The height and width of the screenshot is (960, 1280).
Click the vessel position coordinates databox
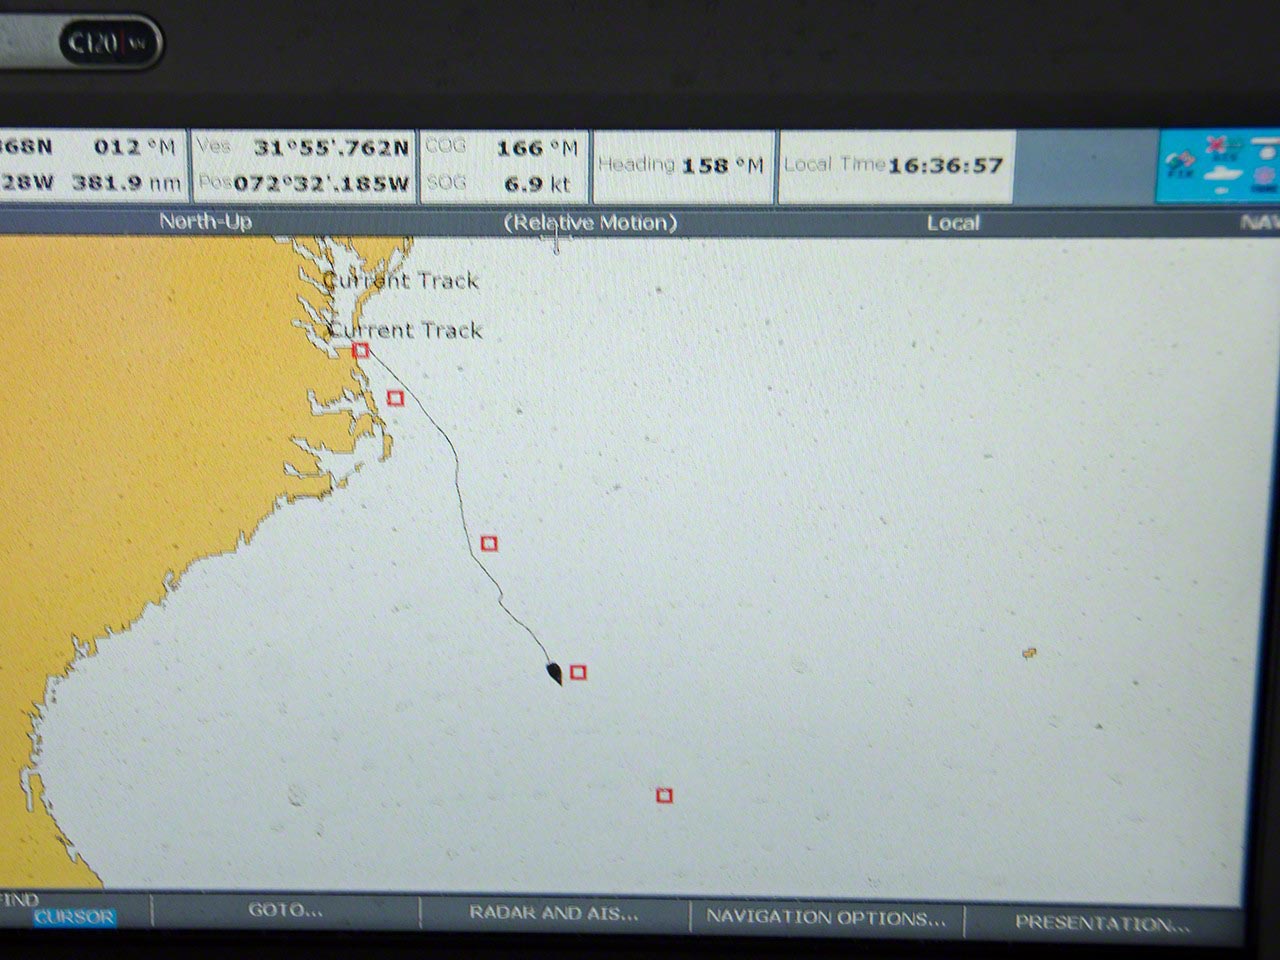(303, 165)
